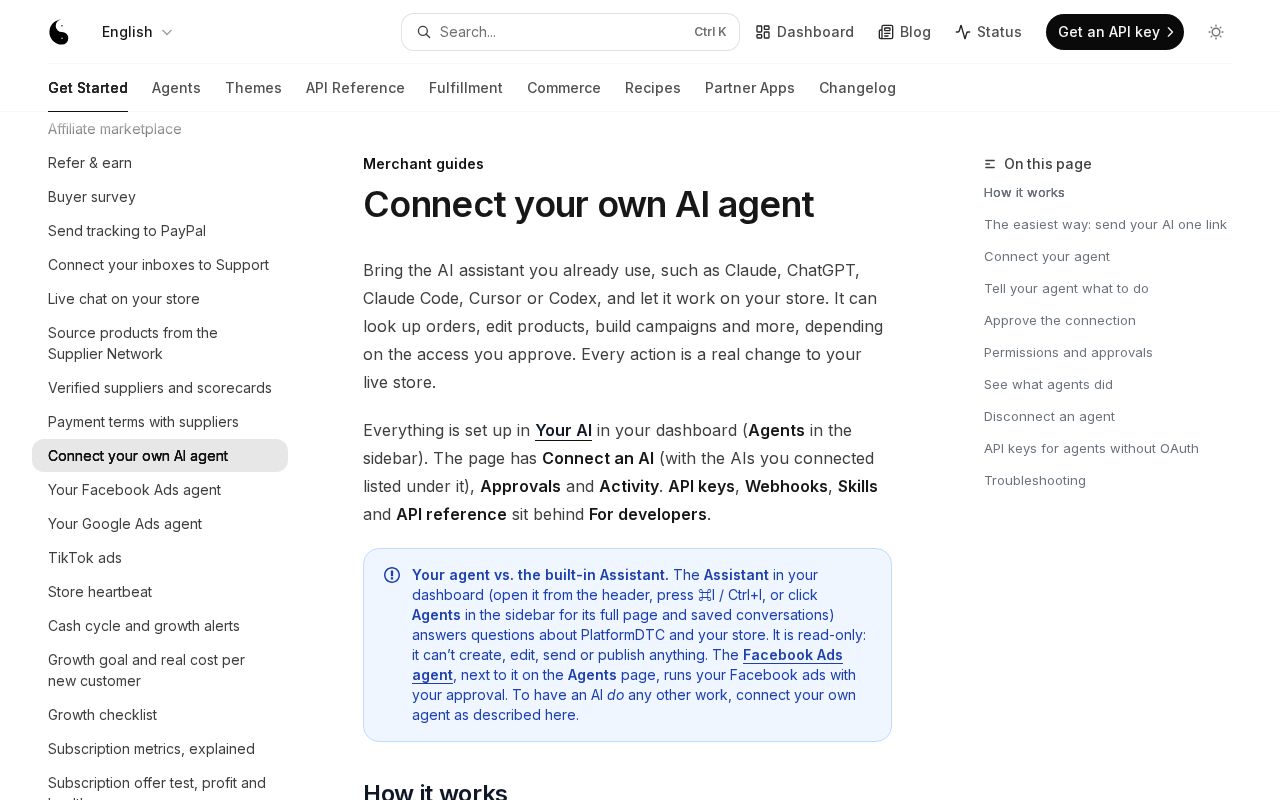
Task: Open Verified suppliers and scorecards guide
Action: [160, 388]
